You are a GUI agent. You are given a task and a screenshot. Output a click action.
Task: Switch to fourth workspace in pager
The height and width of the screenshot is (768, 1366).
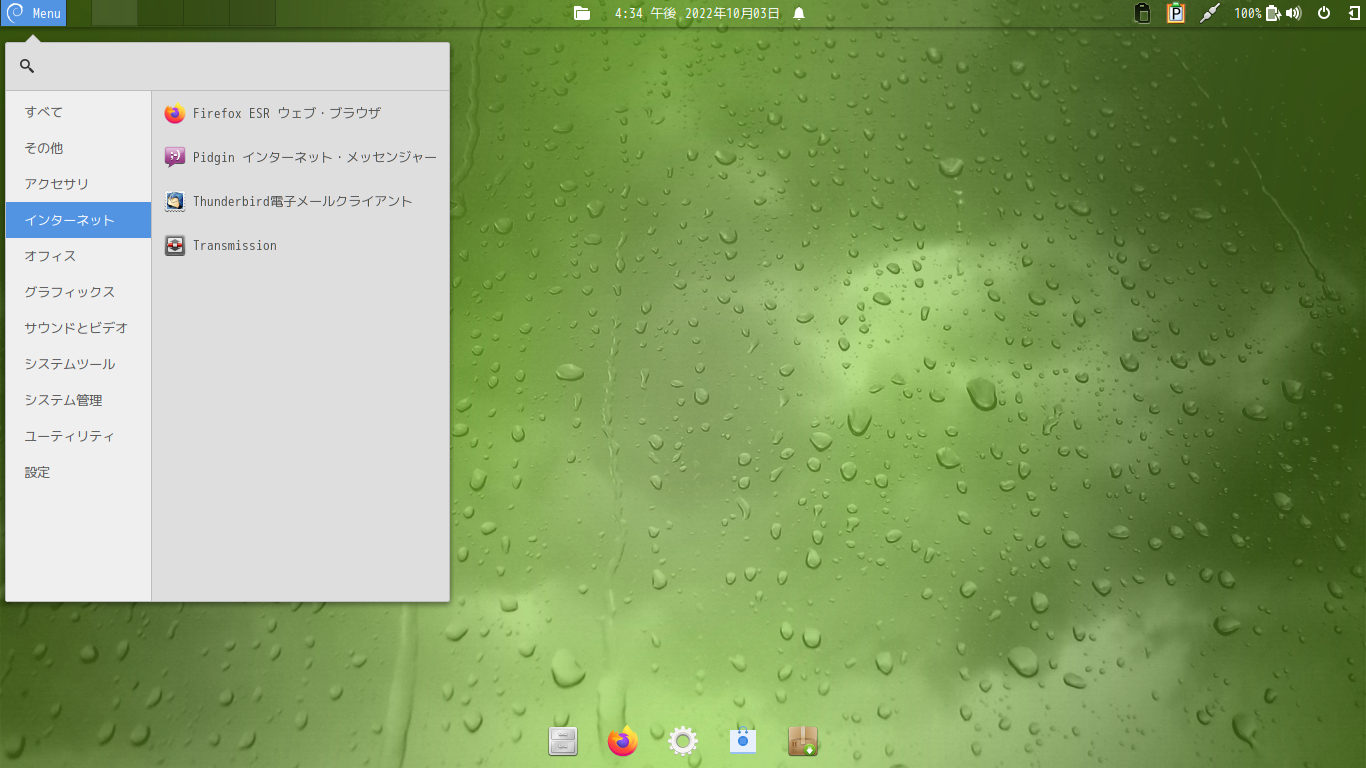(252, 13)
